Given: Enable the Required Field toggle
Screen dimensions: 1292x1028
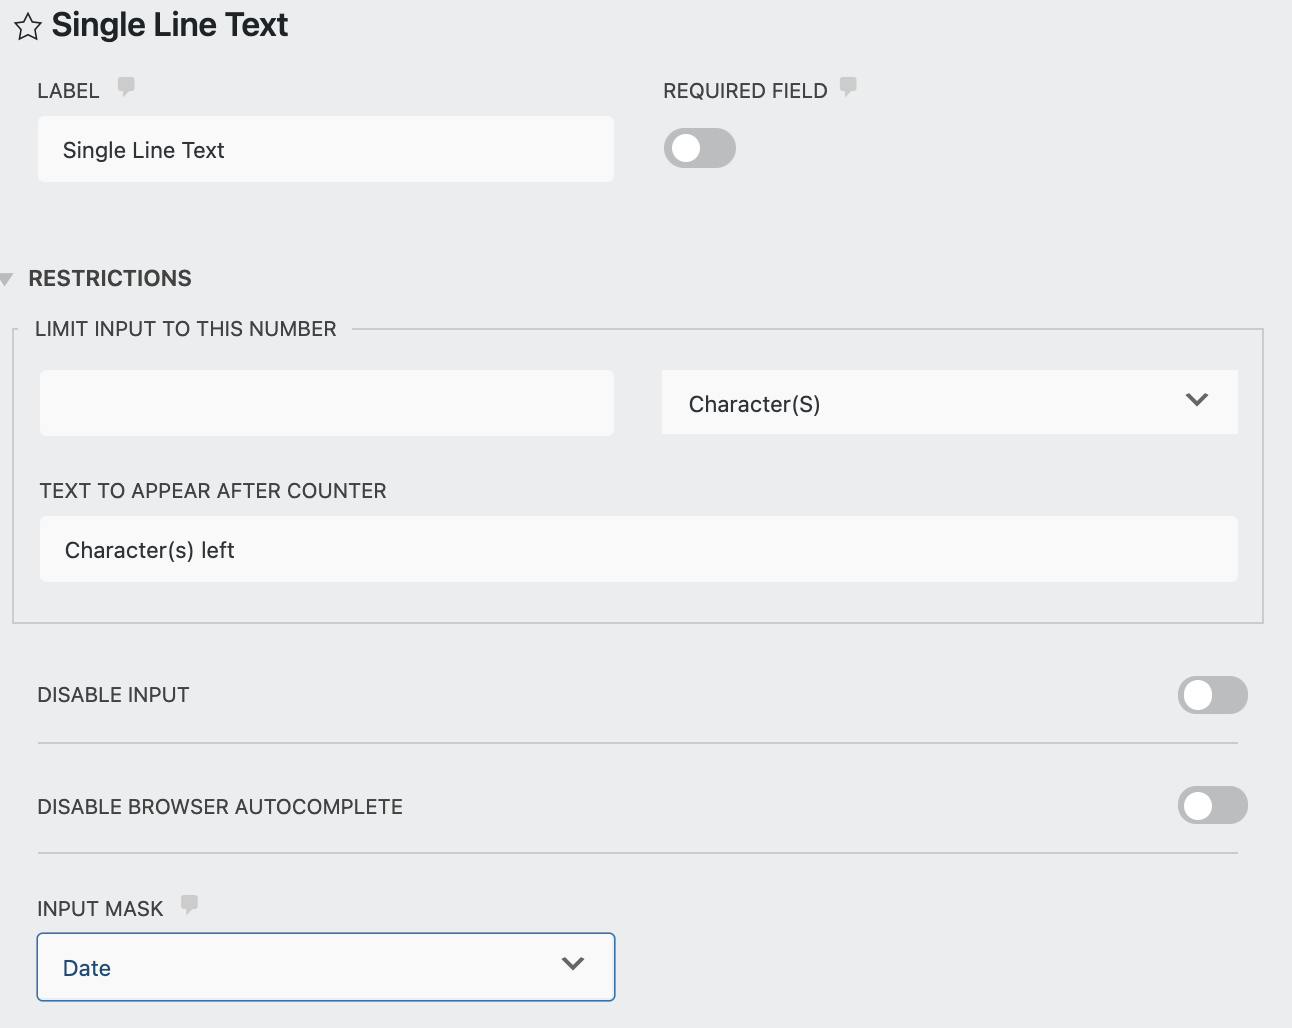Looking at the screenshot, I should (699, 148).
